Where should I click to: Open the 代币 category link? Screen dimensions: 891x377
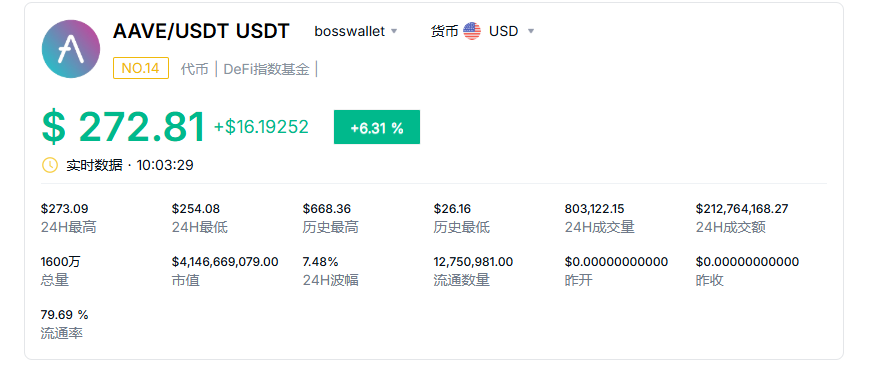(194, 69)
